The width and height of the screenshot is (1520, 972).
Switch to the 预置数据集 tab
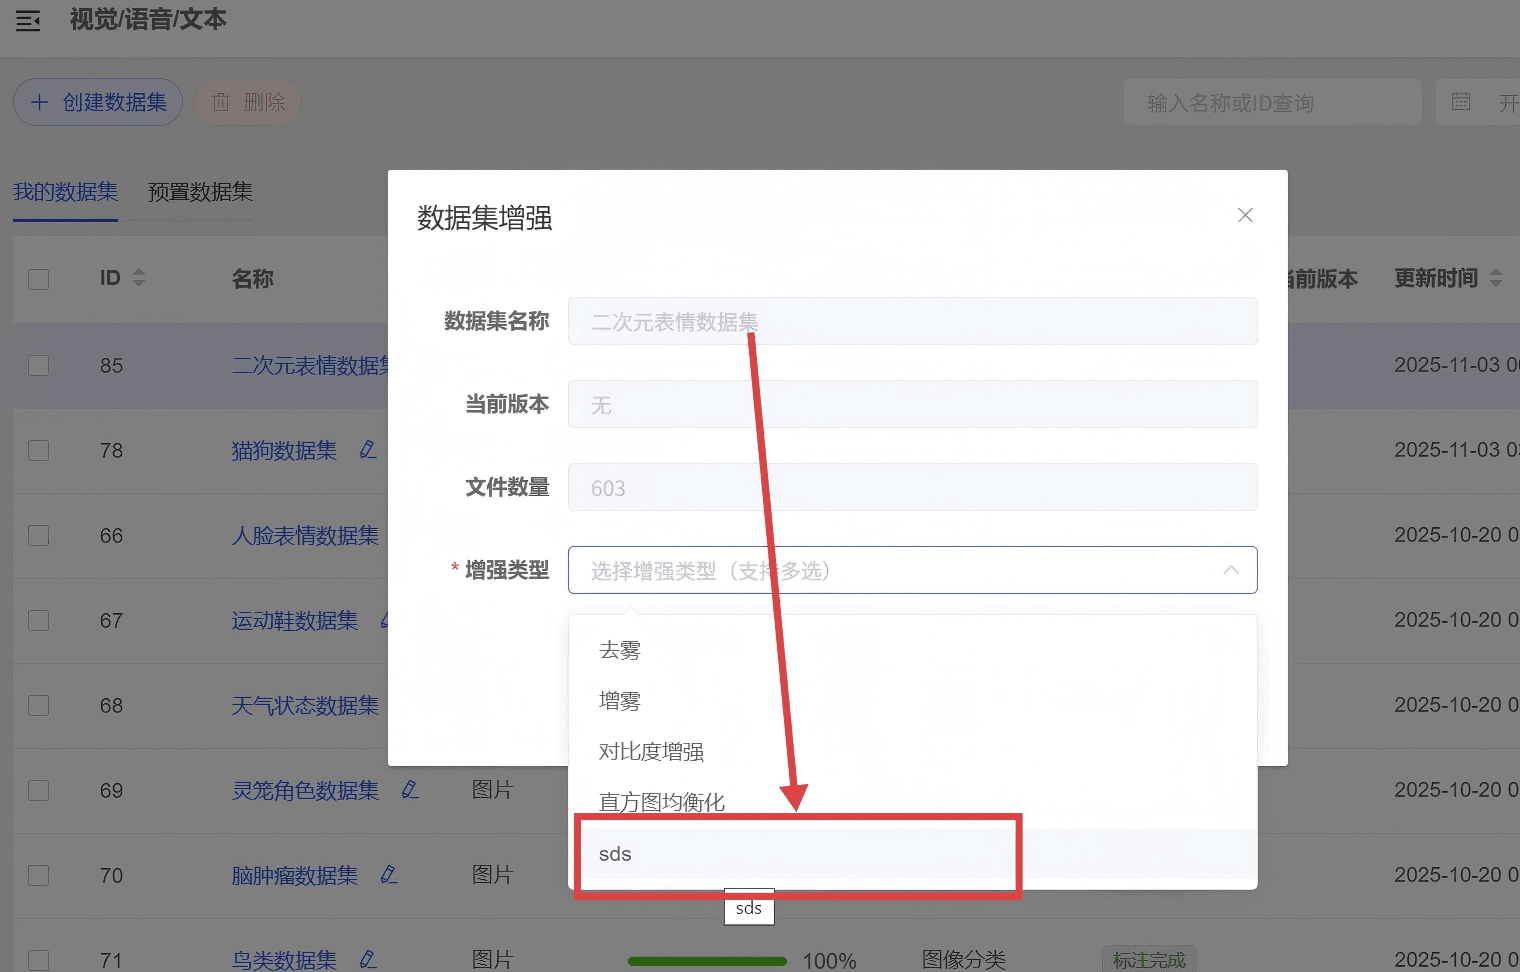click(x=200, y=192)
